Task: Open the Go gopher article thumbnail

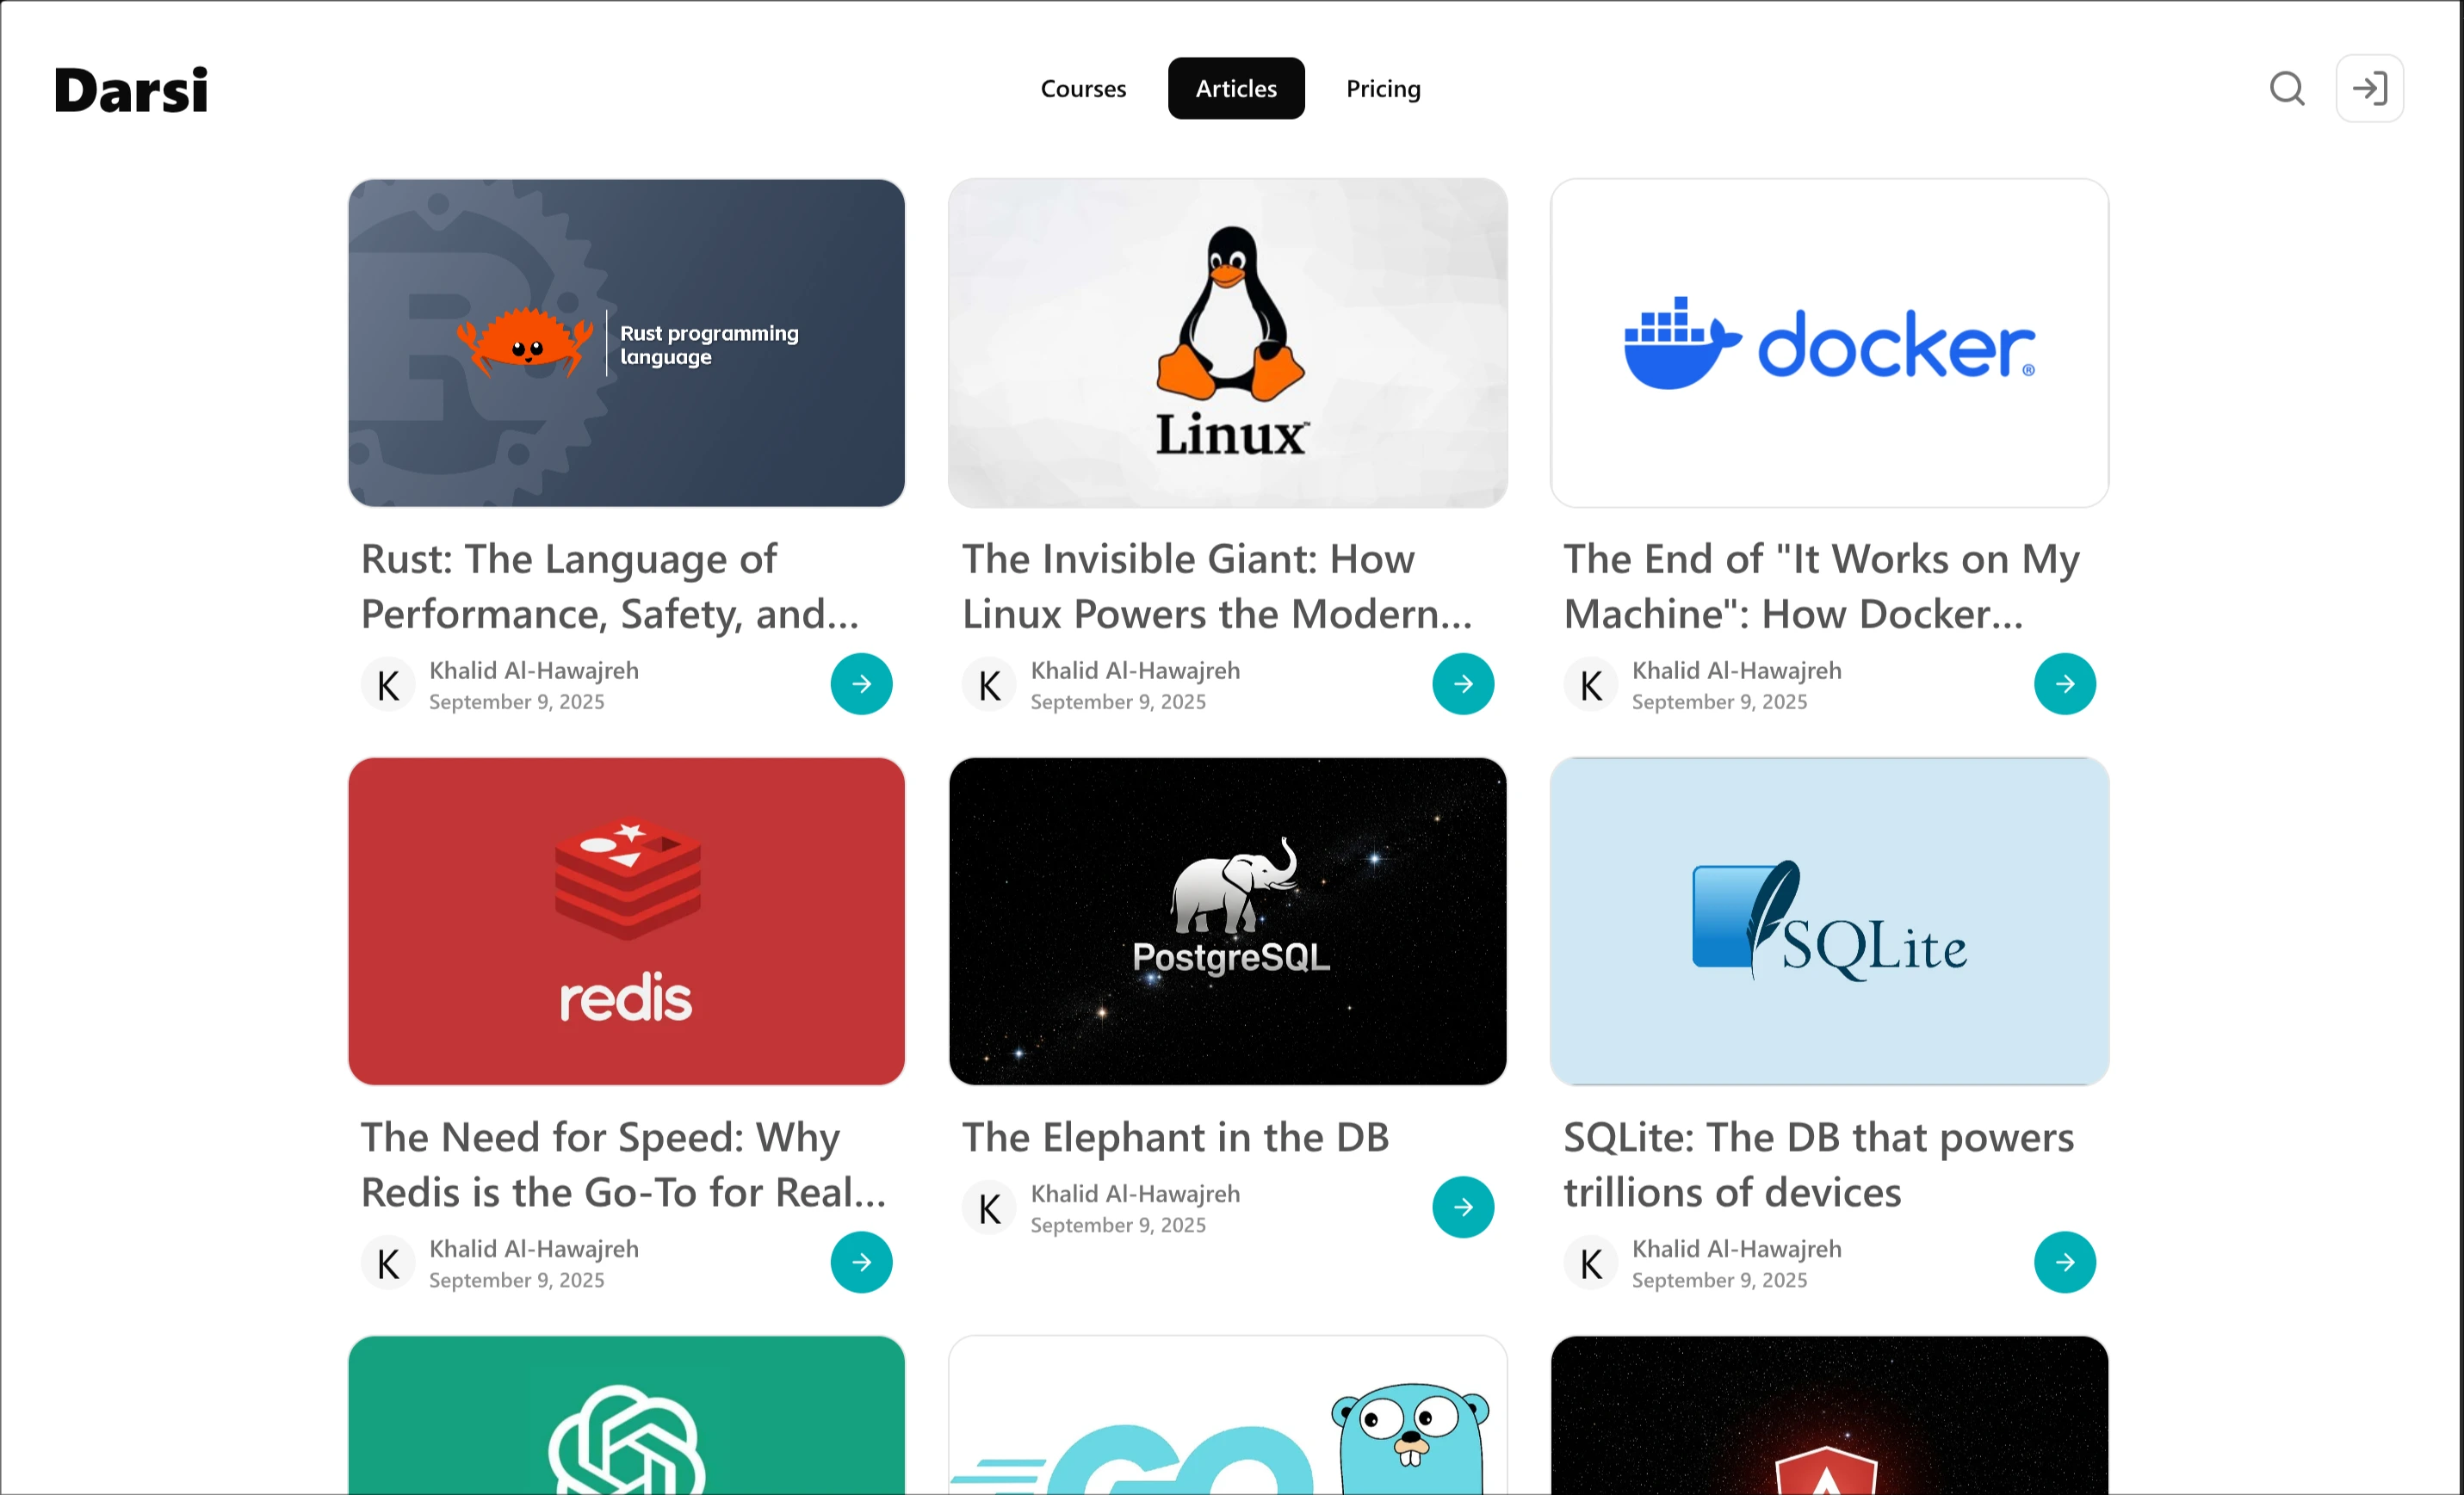Action: pos(1228,1415)
